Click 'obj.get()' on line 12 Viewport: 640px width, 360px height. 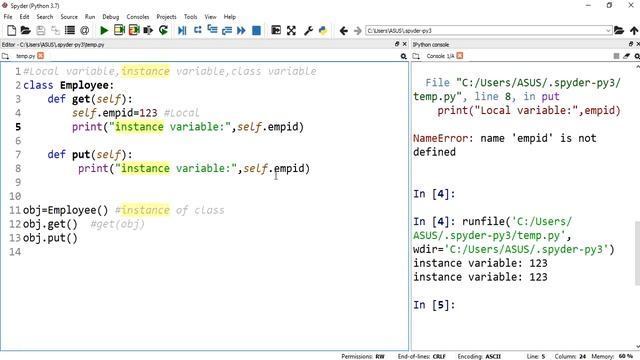50,224
